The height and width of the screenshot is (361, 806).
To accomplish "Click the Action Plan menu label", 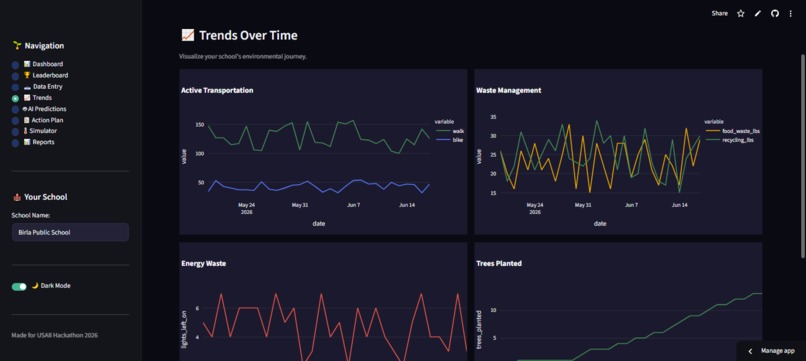I will (47, 120).
